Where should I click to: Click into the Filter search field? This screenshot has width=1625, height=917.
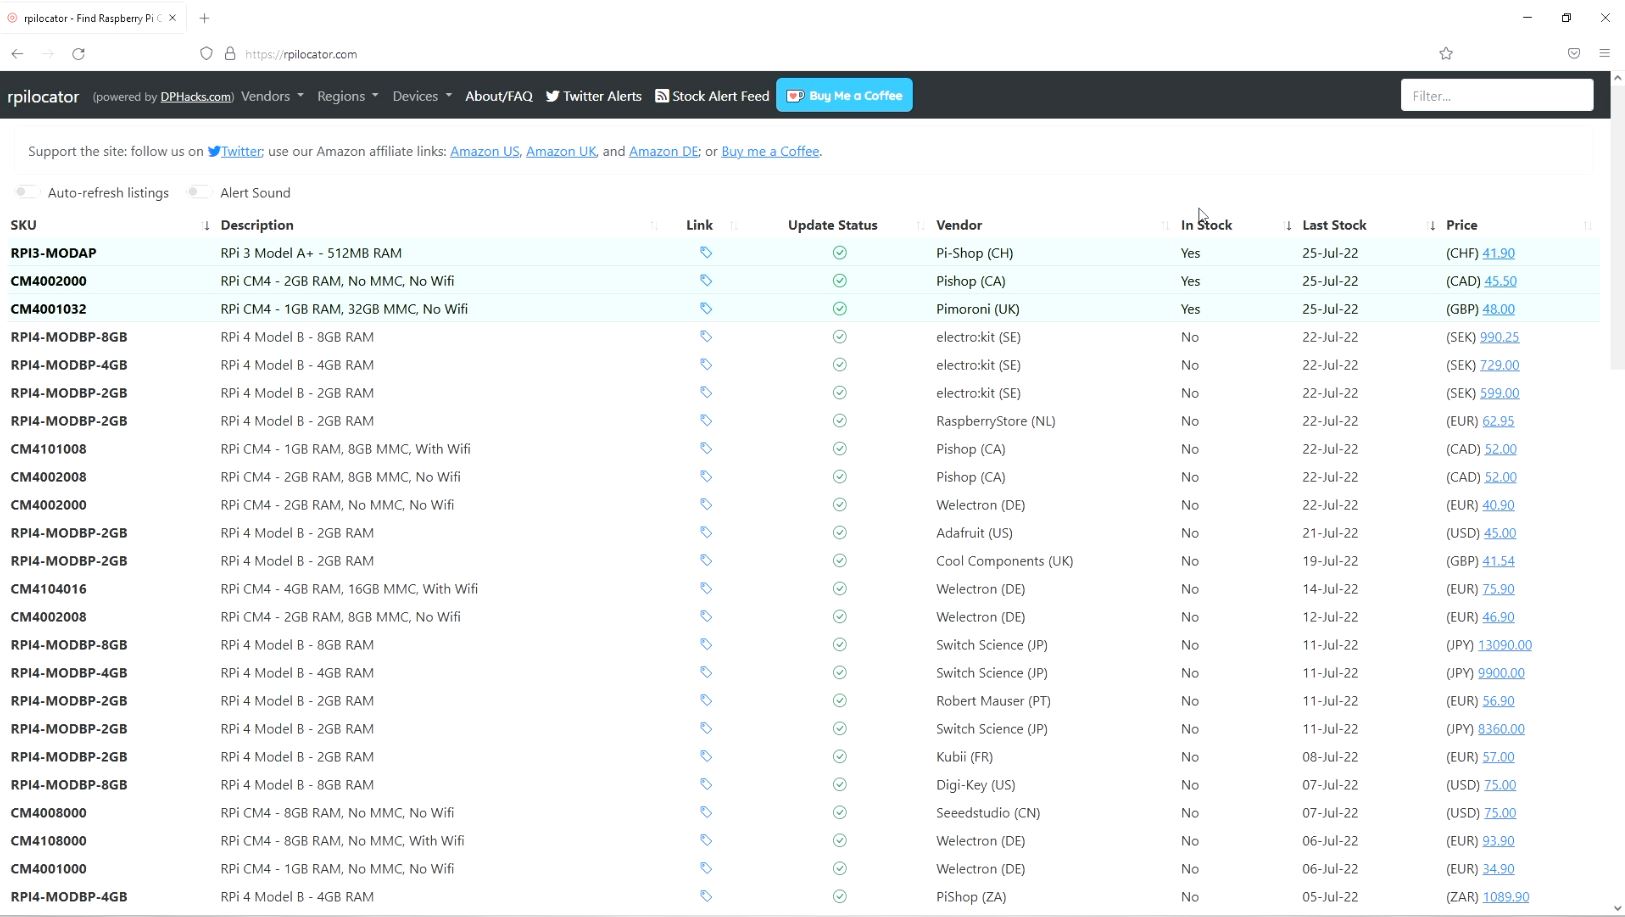[1496, 96]
